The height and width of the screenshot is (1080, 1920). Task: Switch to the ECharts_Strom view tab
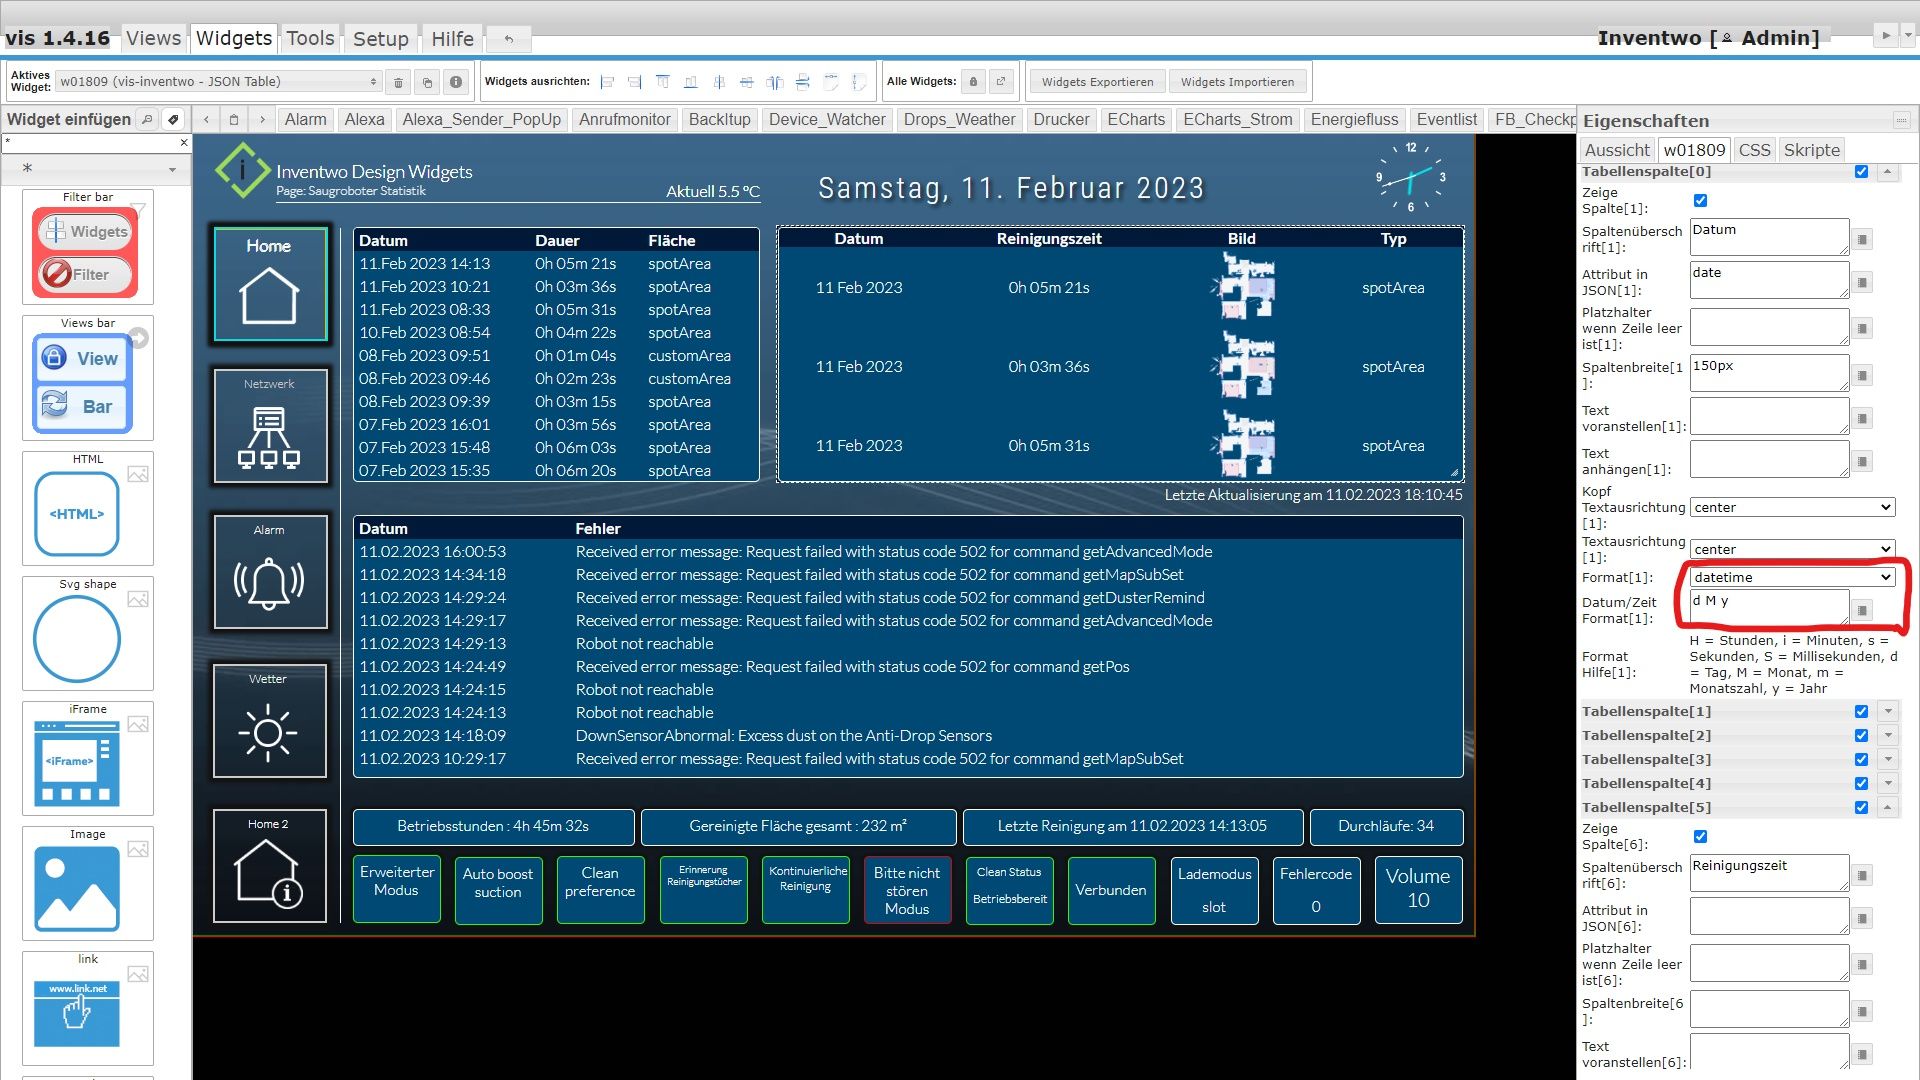(1238, 119)
